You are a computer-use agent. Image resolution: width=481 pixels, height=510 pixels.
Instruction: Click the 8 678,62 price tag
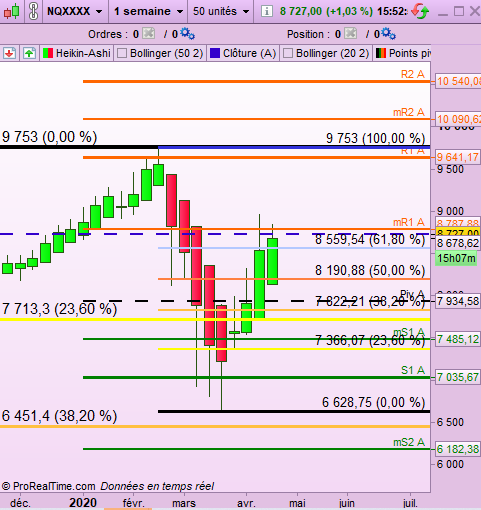[457, 243]
